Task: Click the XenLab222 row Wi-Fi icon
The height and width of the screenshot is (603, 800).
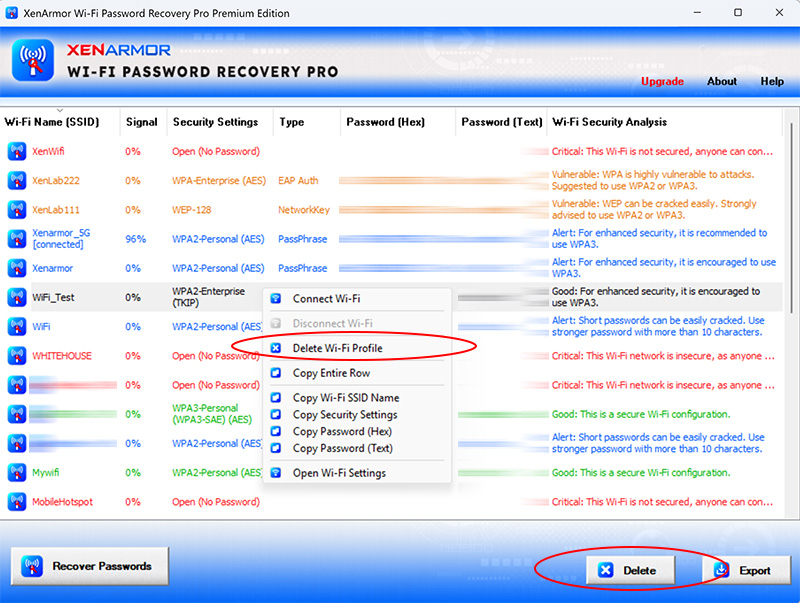Action: (16, 181)
